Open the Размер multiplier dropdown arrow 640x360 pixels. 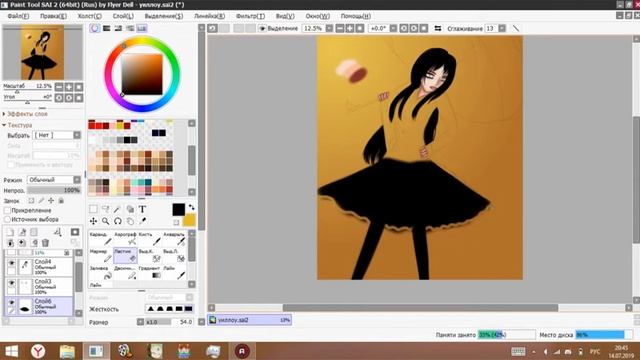[140, 322]
